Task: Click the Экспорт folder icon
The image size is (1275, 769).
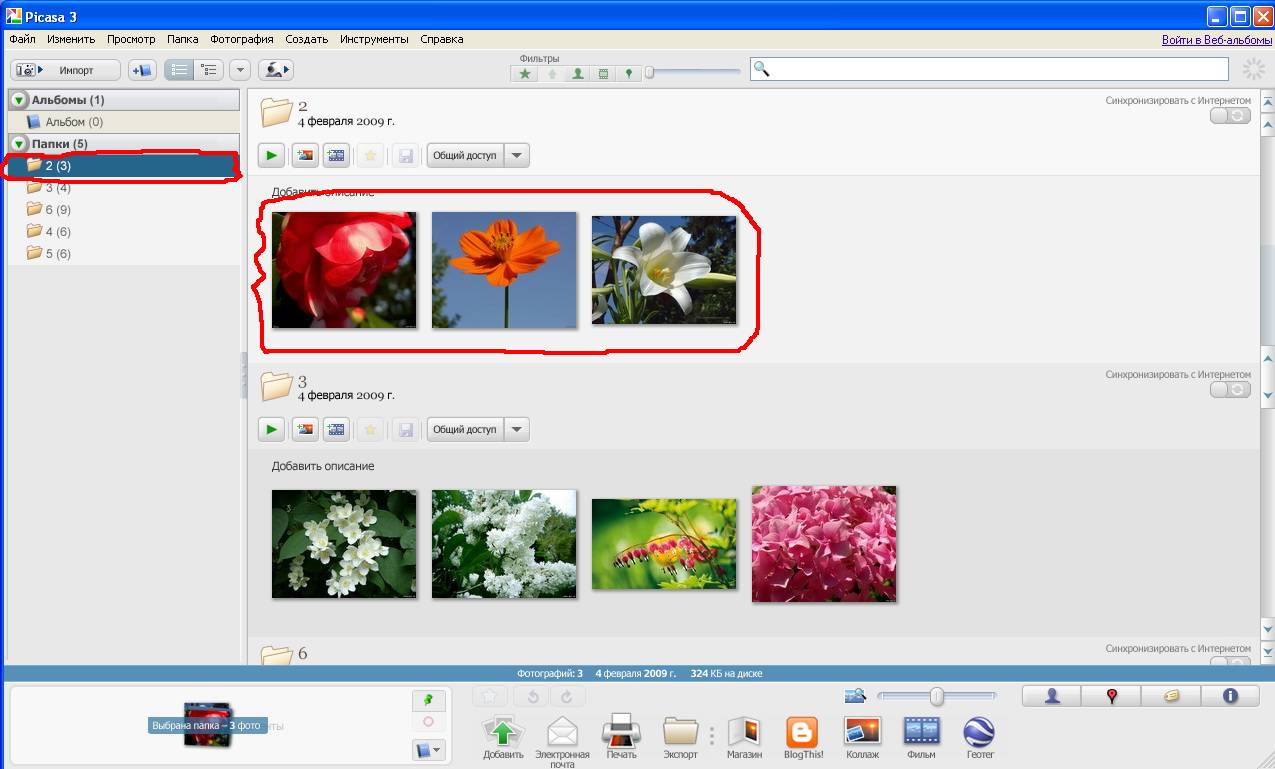Action: (681, 737)
